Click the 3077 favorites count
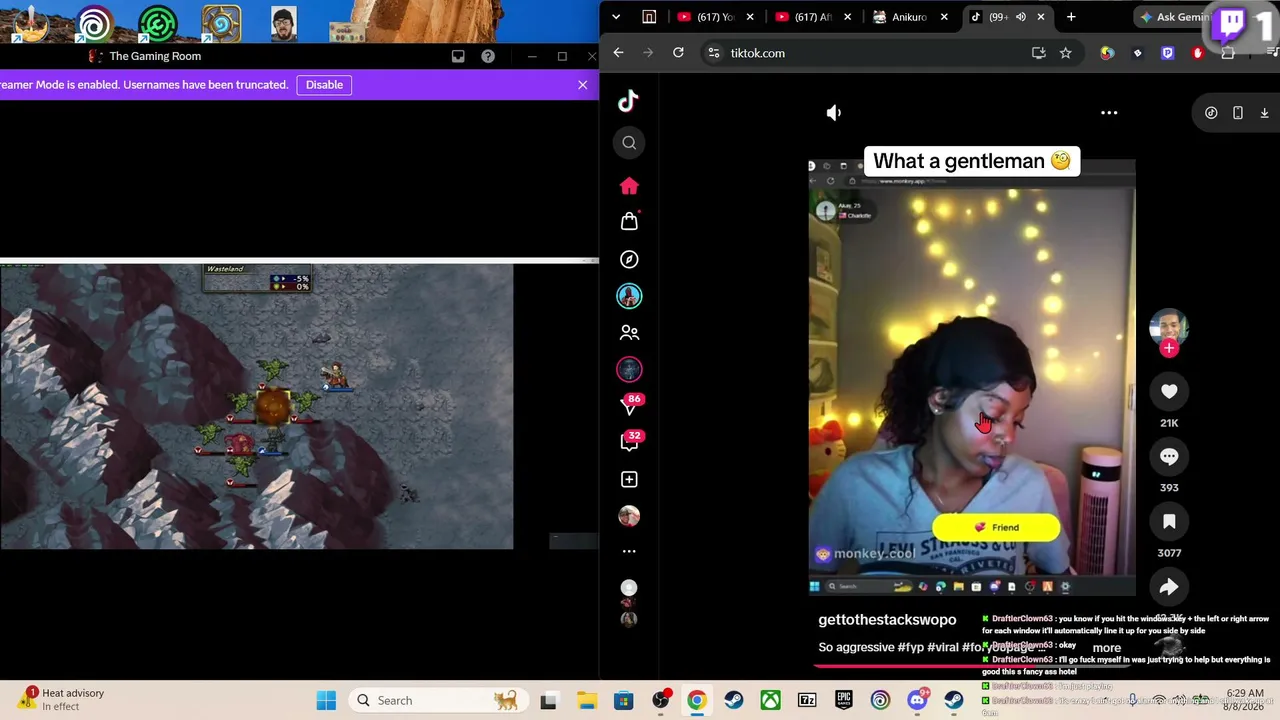 click(1169, 553)
